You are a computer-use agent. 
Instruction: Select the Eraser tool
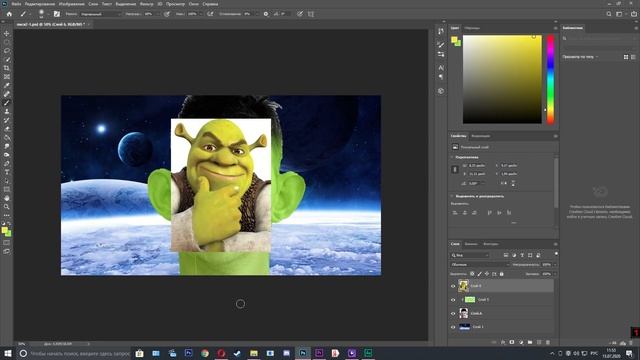click(7, 129)
